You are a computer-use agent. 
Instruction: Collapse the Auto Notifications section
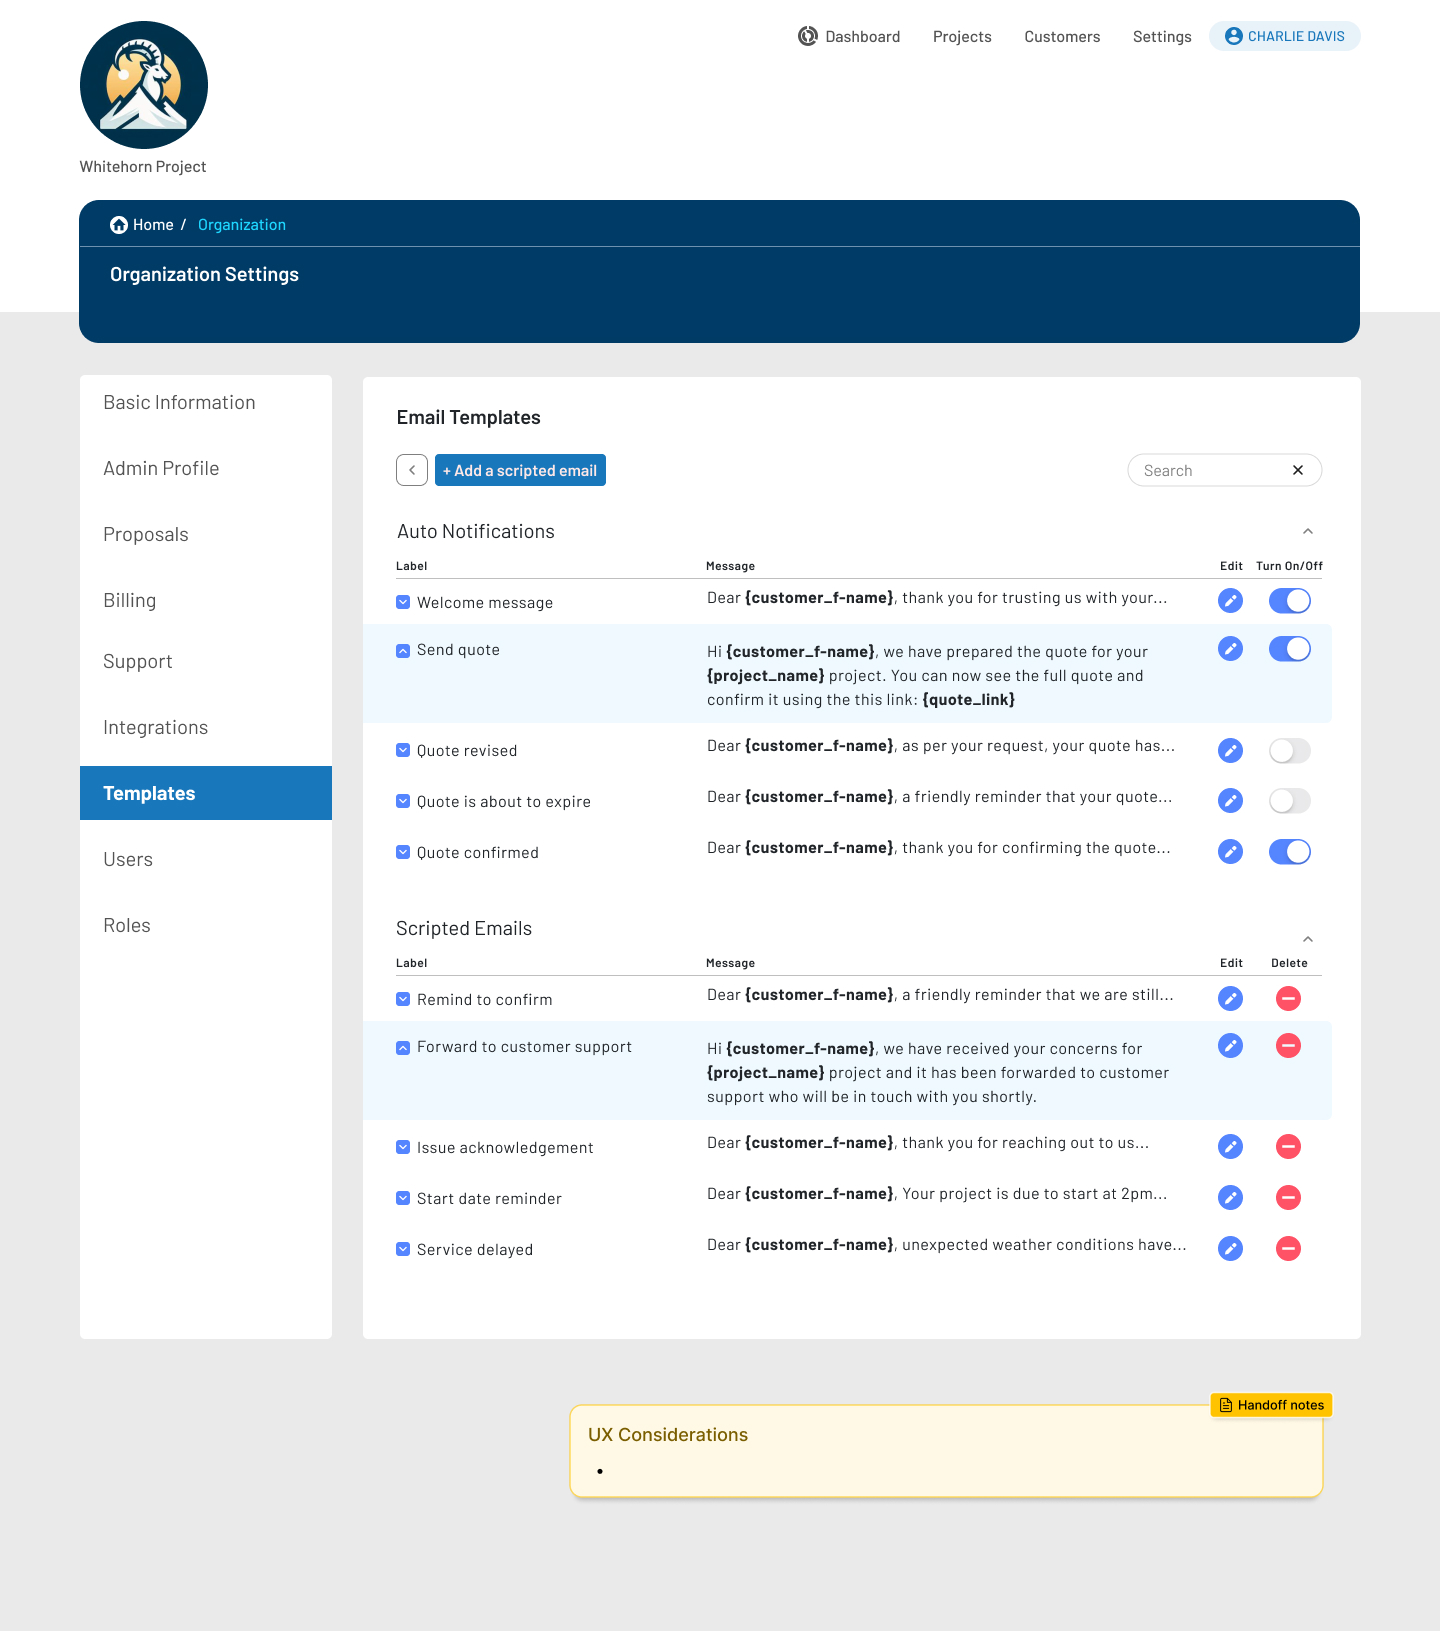(1307, 531)
